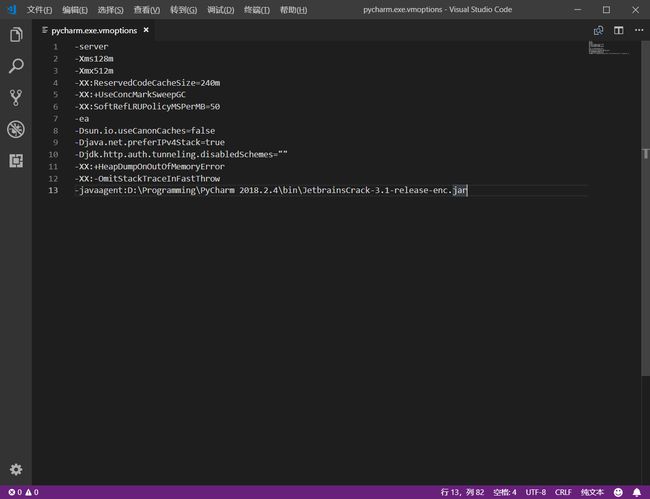
Task: Click on the -ea line
Action: point(82,119)
